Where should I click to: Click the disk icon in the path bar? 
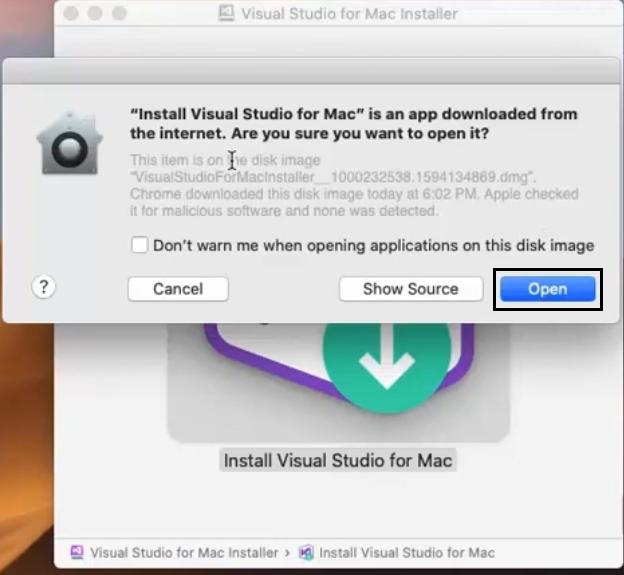click(x=77, y=552)
